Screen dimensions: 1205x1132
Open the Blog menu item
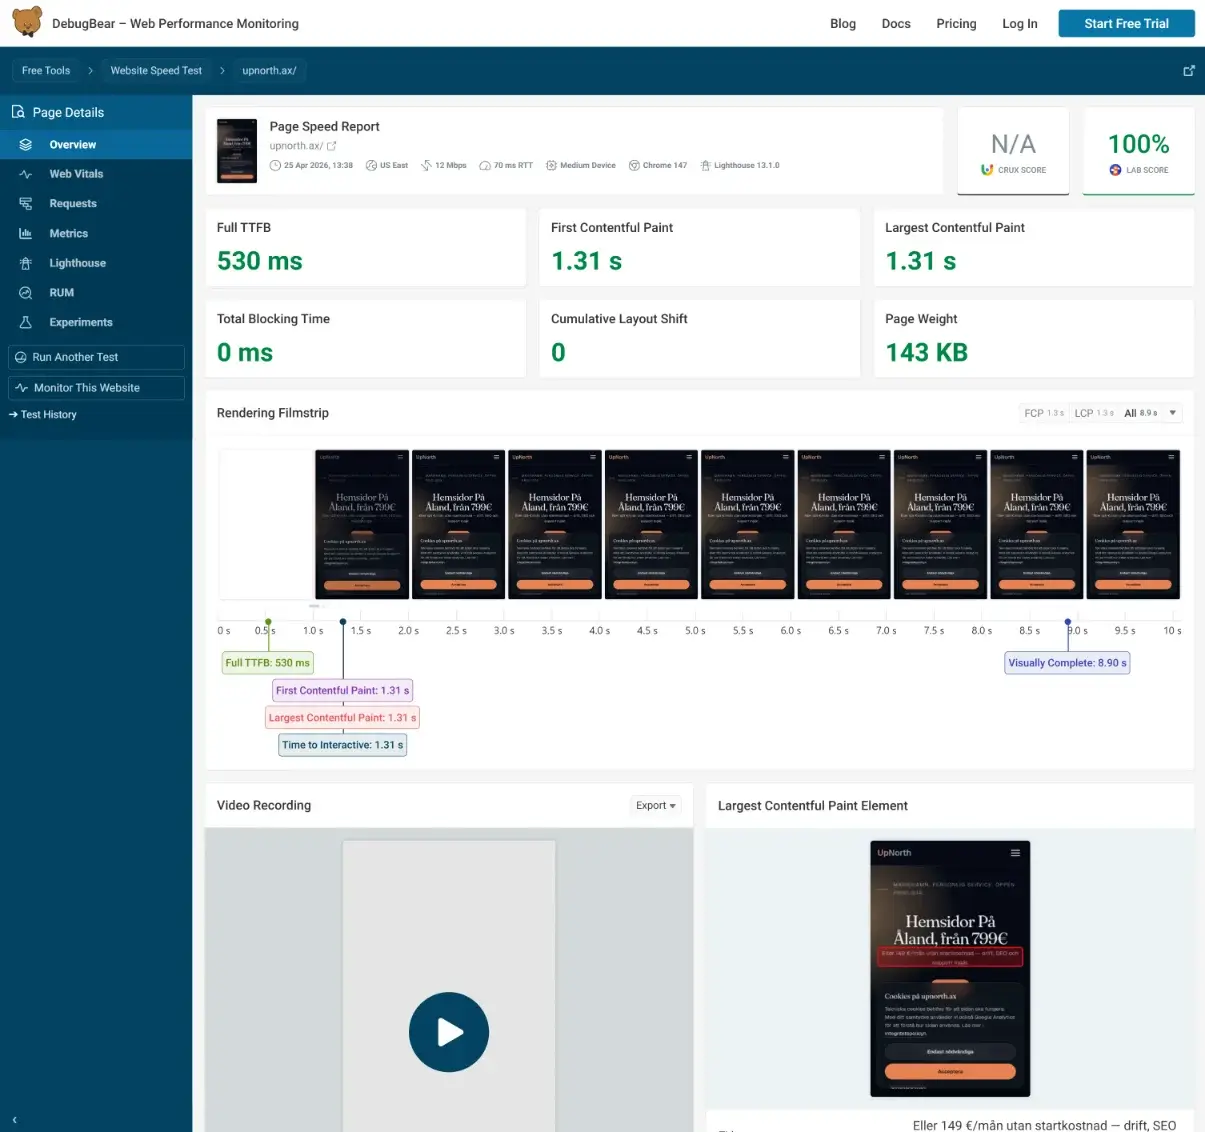[x=843, y=23]
